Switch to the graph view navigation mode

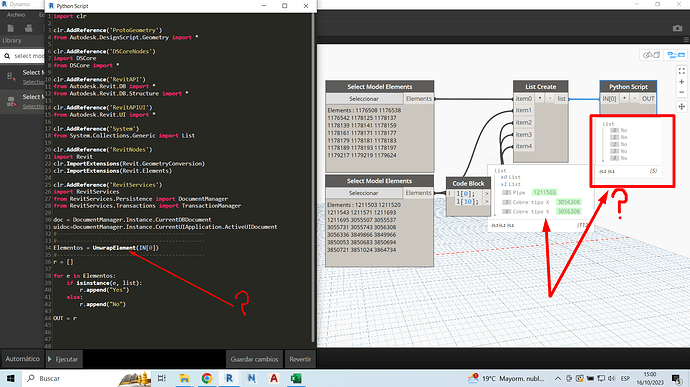[676, 55]
